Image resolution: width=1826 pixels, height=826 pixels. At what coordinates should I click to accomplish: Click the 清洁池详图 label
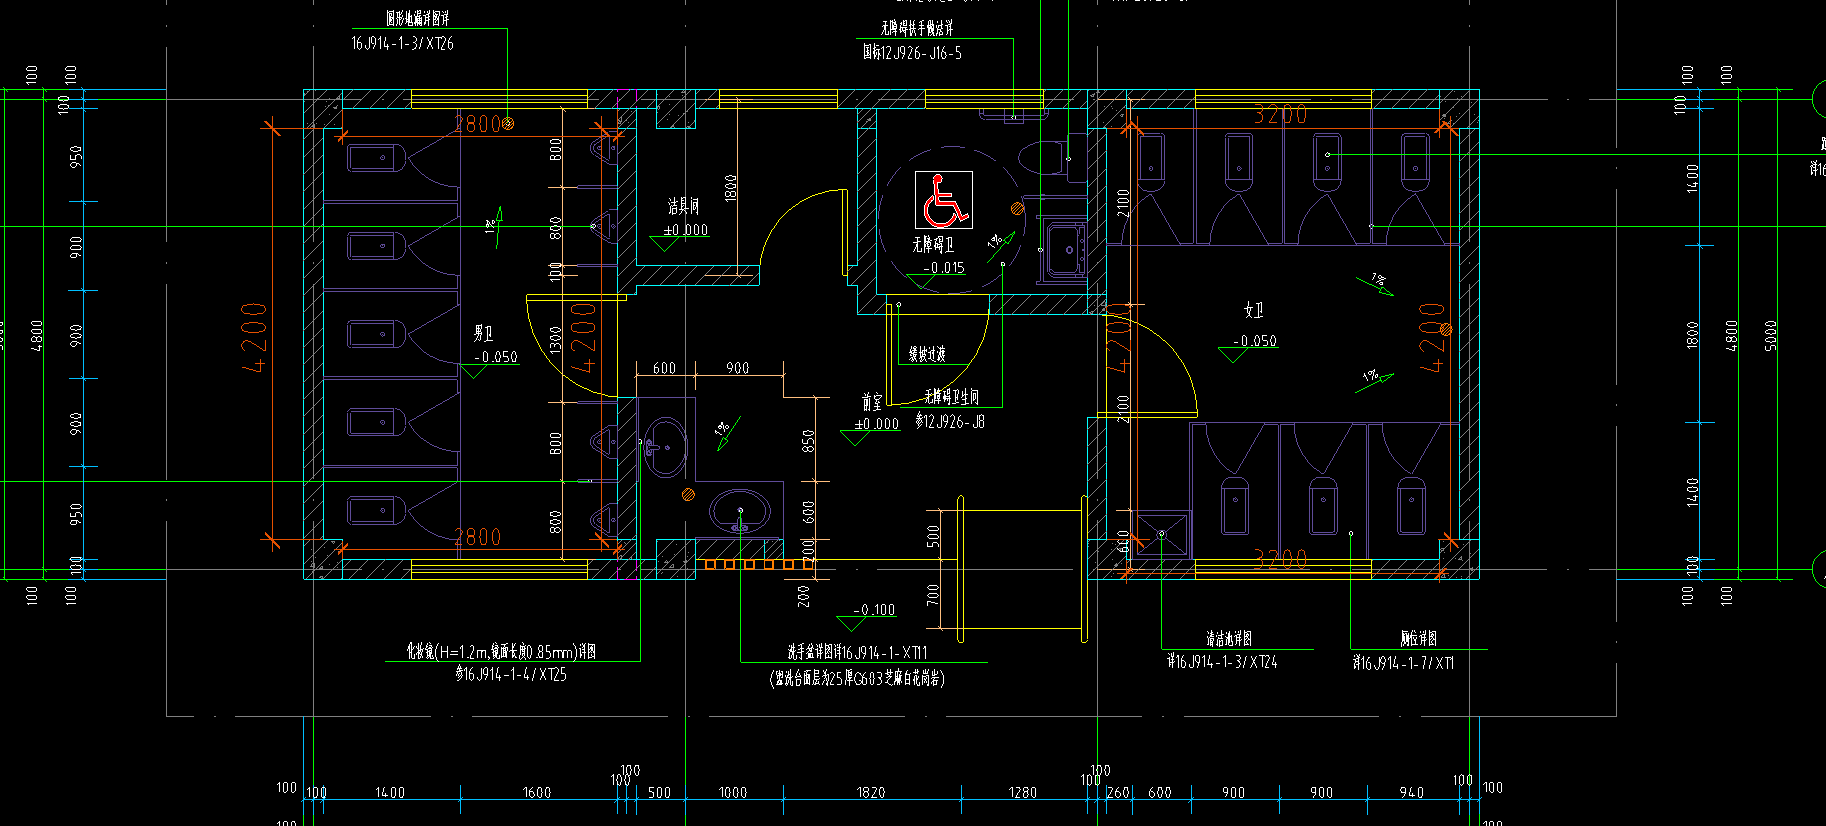[x=1229, y=638]
